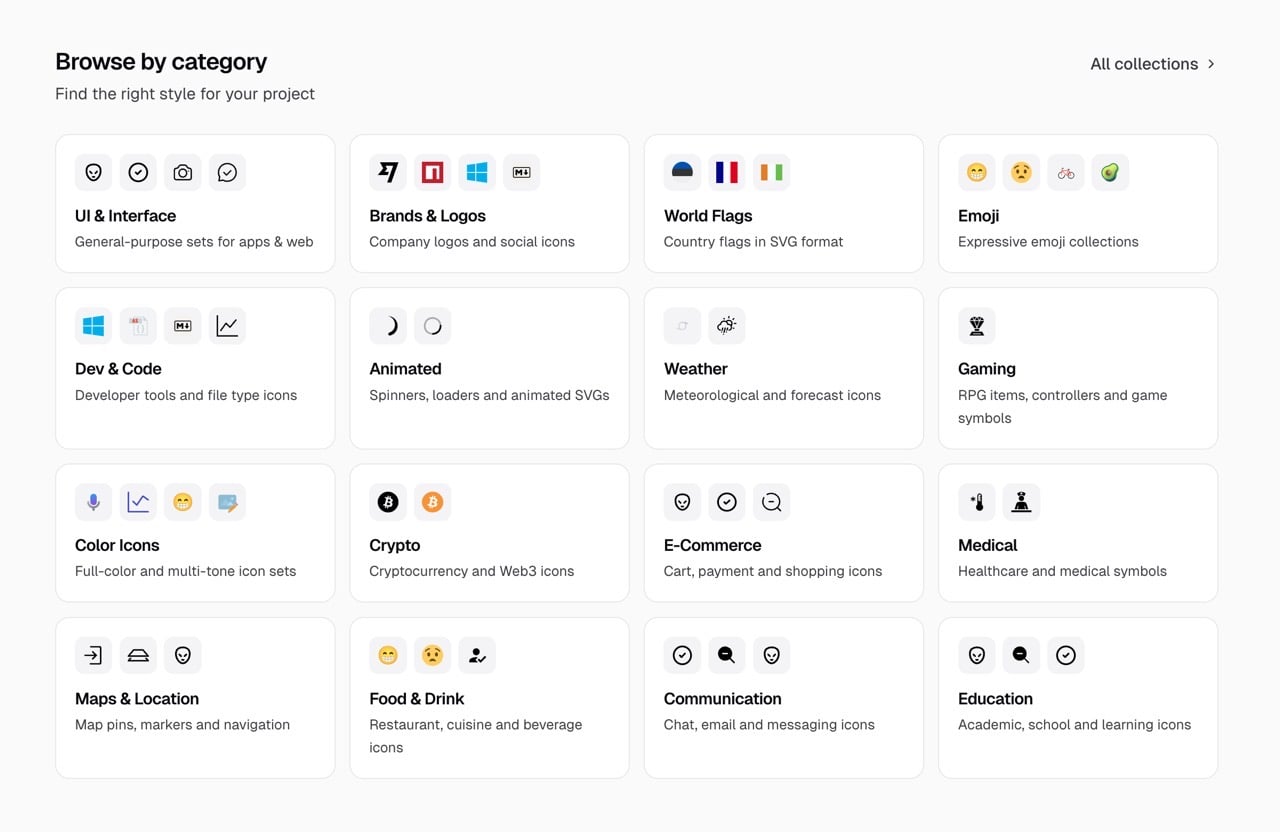Click the bicycle icon in Emoji card

pos(1066,173)
